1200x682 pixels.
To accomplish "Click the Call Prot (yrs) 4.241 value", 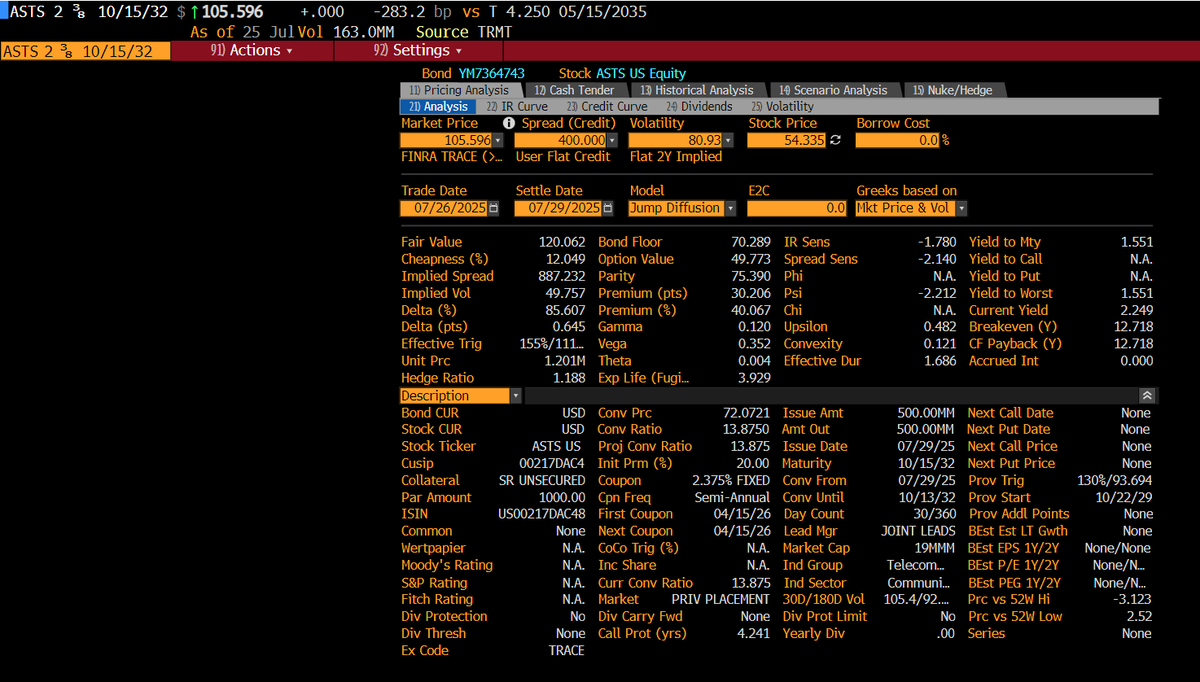I will [x=754, y=633].
